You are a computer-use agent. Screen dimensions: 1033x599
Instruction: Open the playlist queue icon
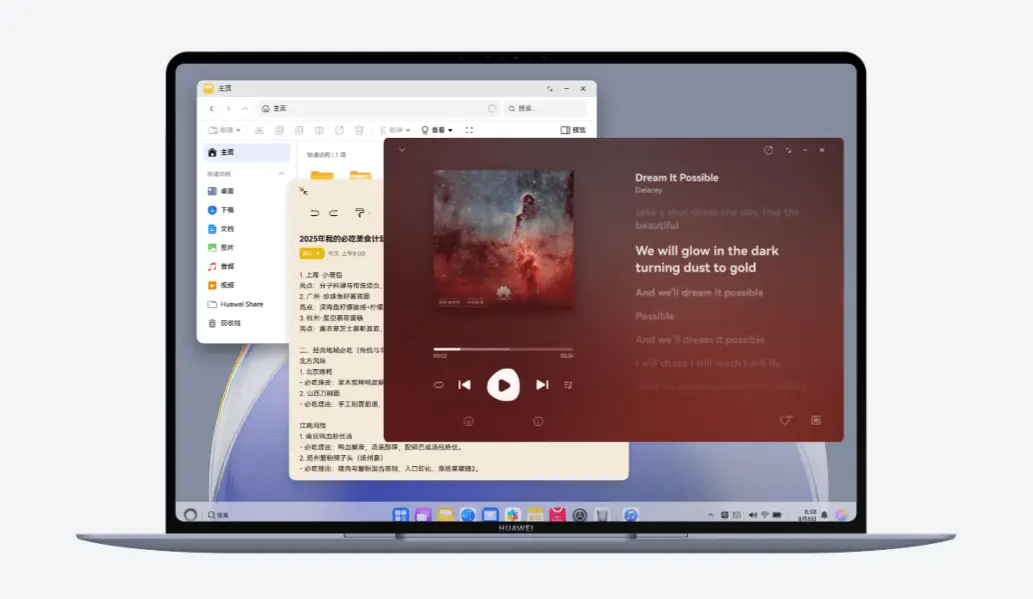coord(568,385)
